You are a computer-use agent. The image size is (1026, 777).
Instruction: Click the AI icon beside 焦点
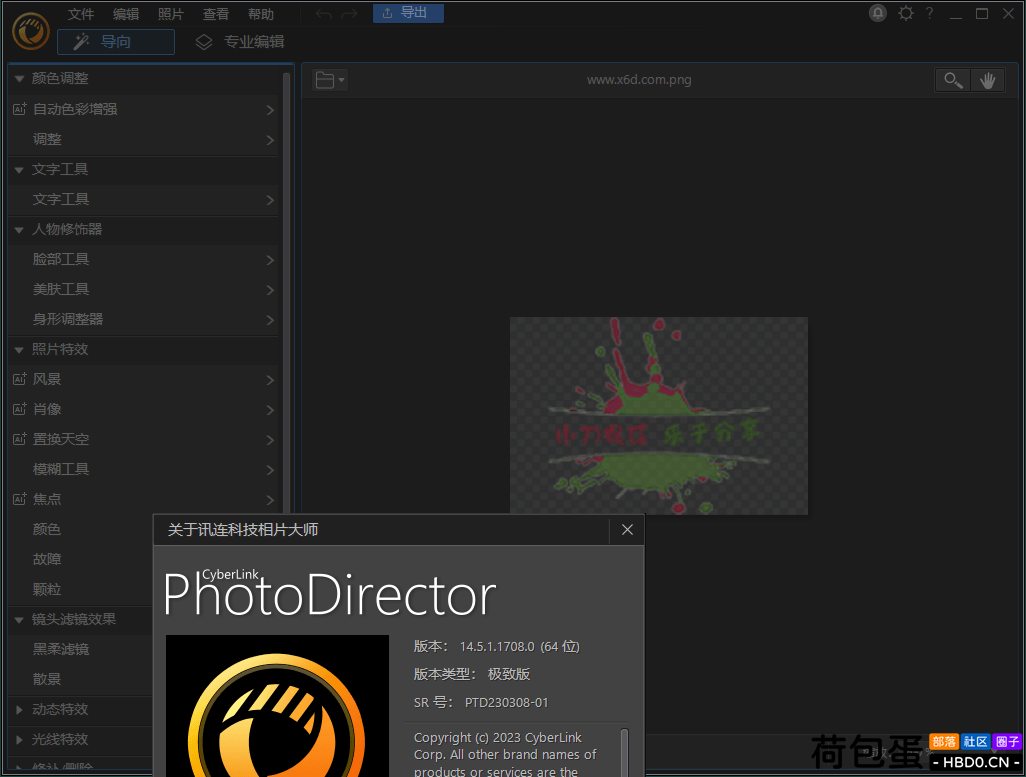pyautogui.click(x=20, y=499)
